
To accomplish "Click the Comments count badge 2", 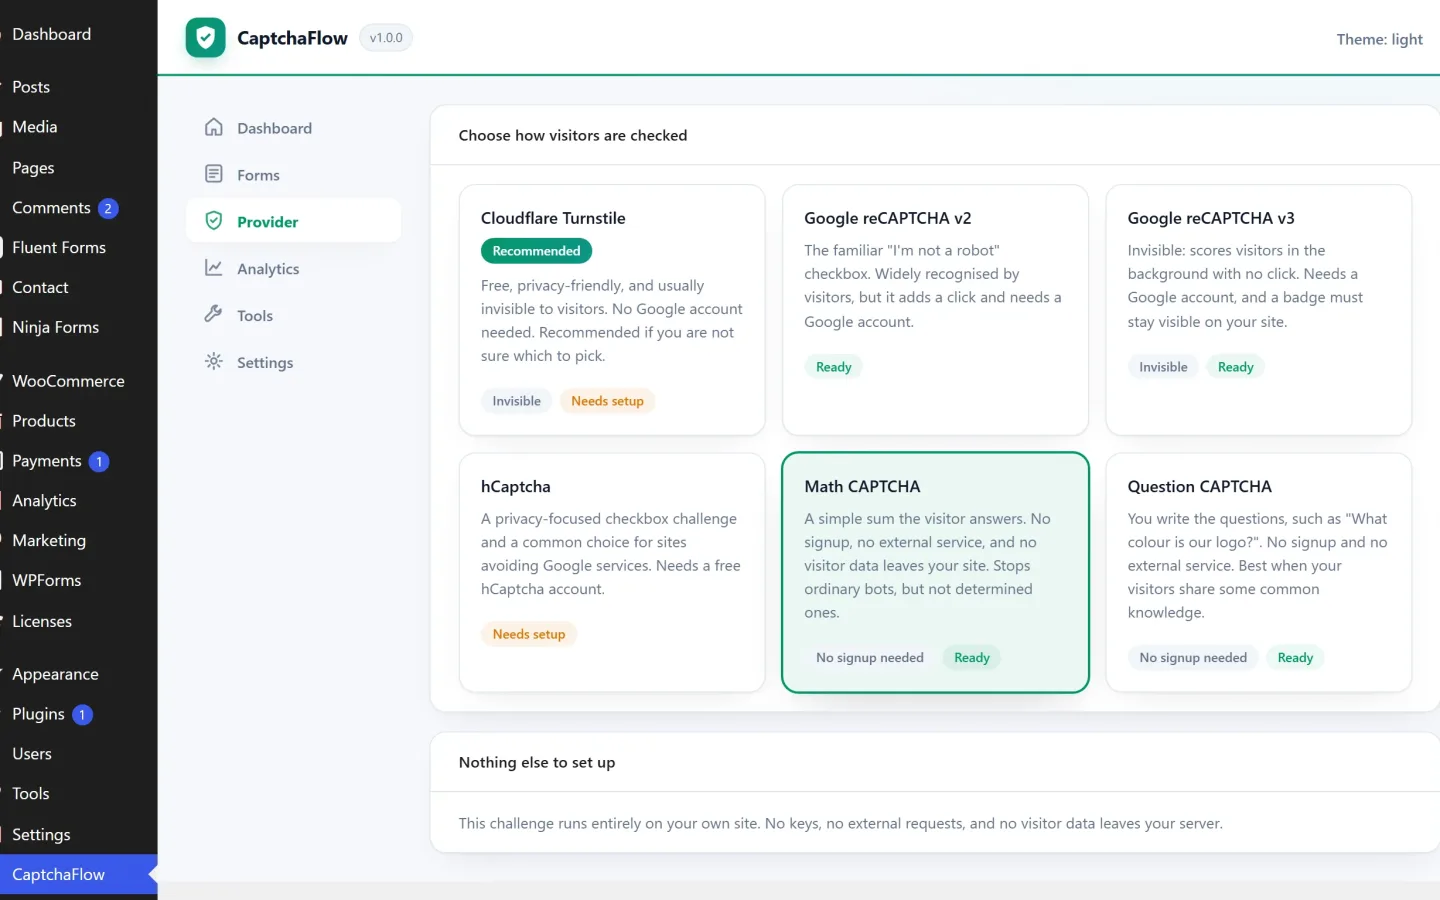I will coord(108,208).
